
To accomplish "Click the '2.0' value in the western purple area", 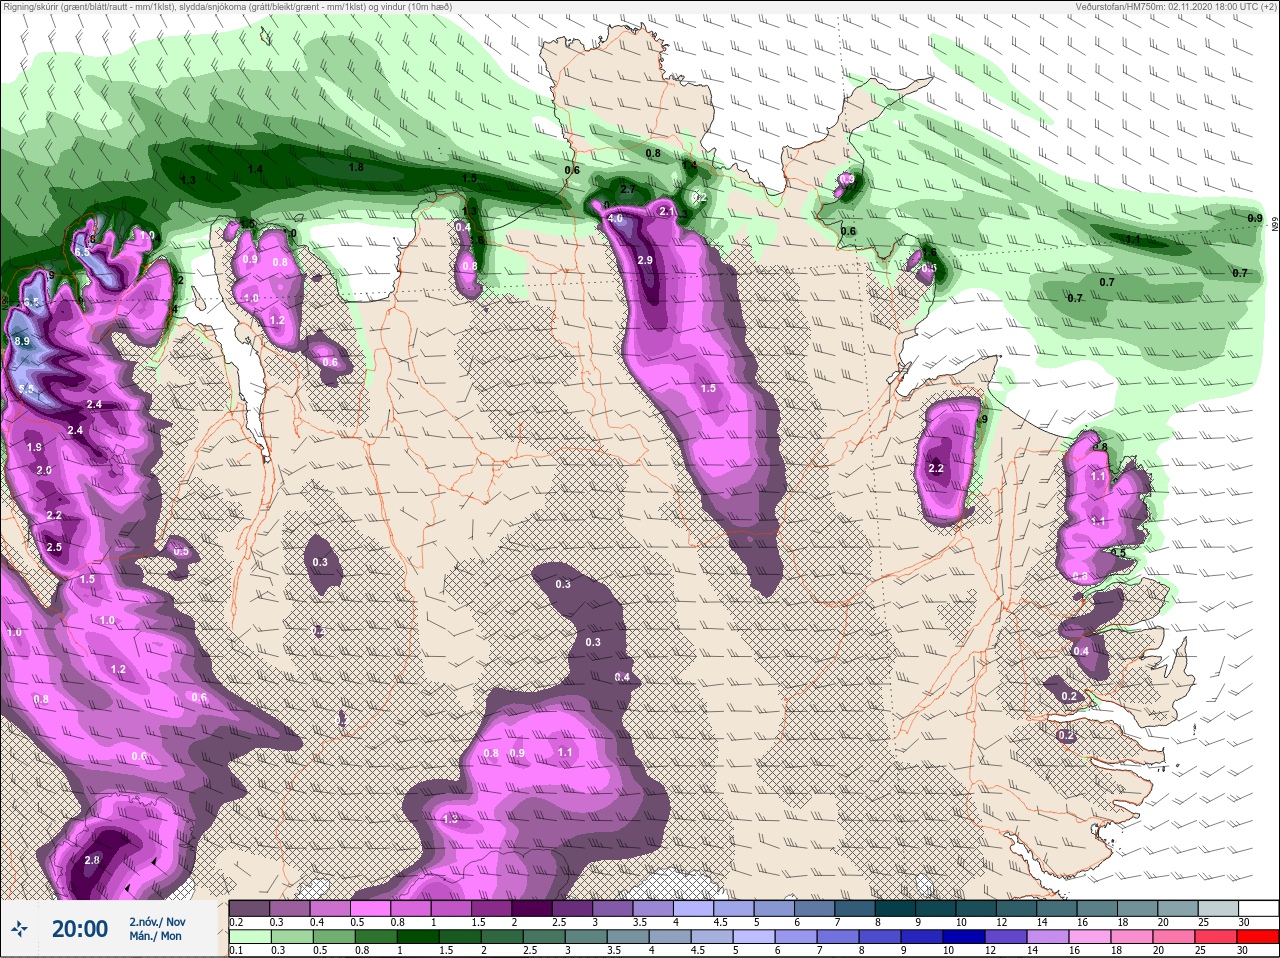I will (44, 470).
